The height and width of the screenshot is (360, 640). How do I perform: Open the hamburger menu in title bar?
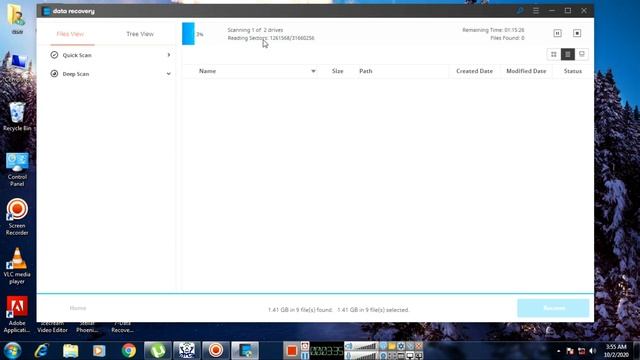(536, 11)
